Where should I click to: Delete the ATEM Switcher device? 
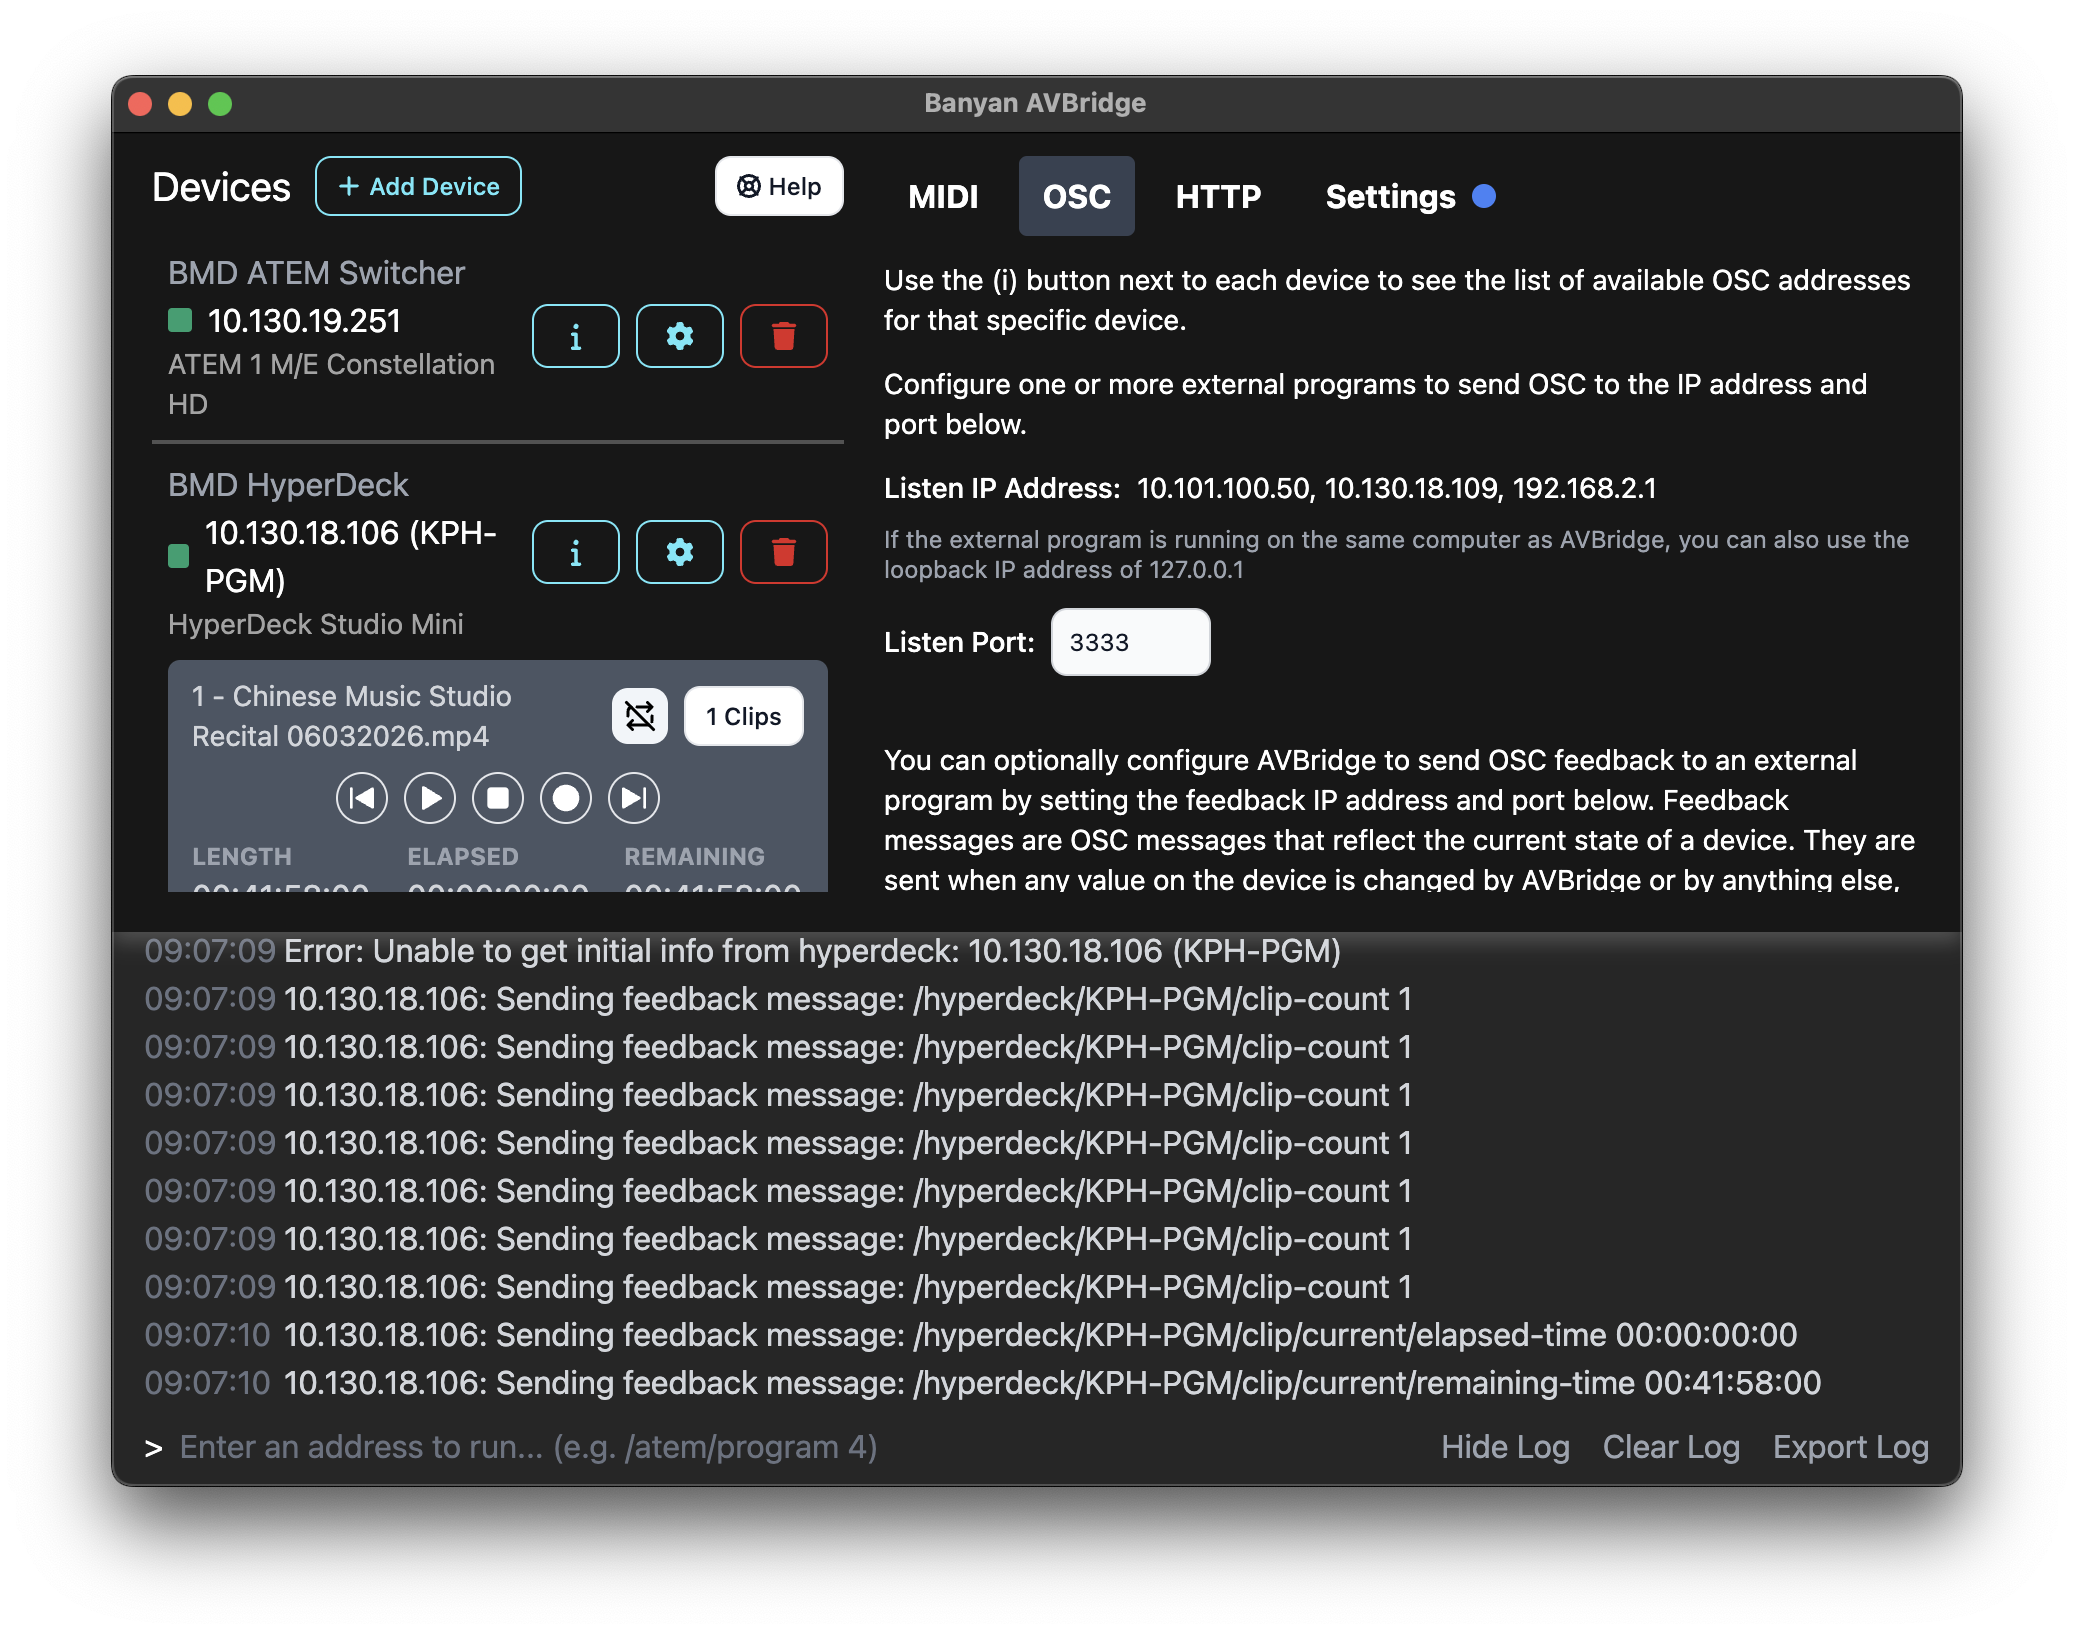[784, 336]
